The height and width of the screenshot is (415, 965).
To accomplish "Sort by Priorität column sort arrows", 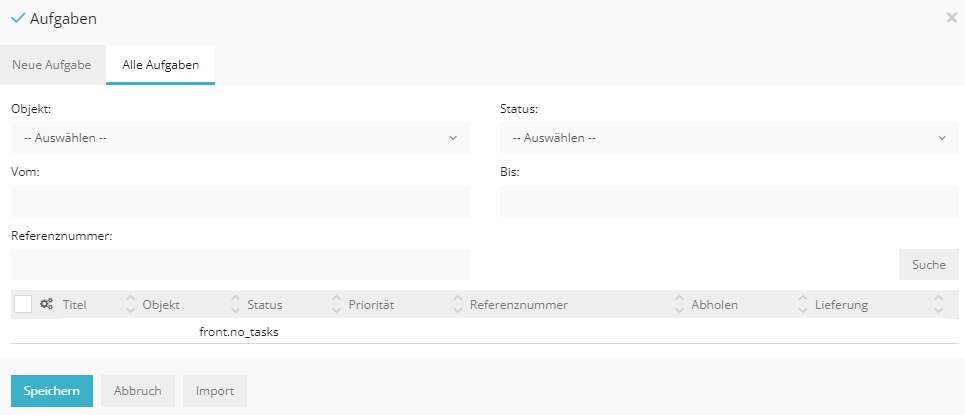I will pyautogui.click(x=458, y=304).
